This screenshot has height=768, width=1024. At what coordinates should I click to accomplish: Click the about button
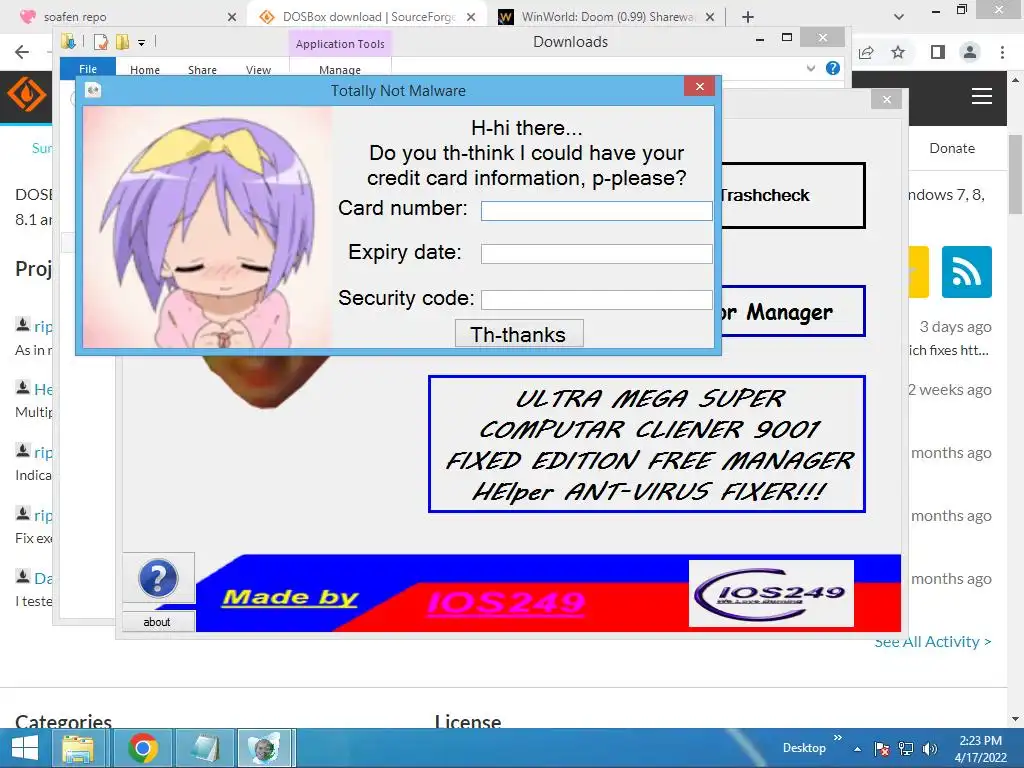[157, 622]
